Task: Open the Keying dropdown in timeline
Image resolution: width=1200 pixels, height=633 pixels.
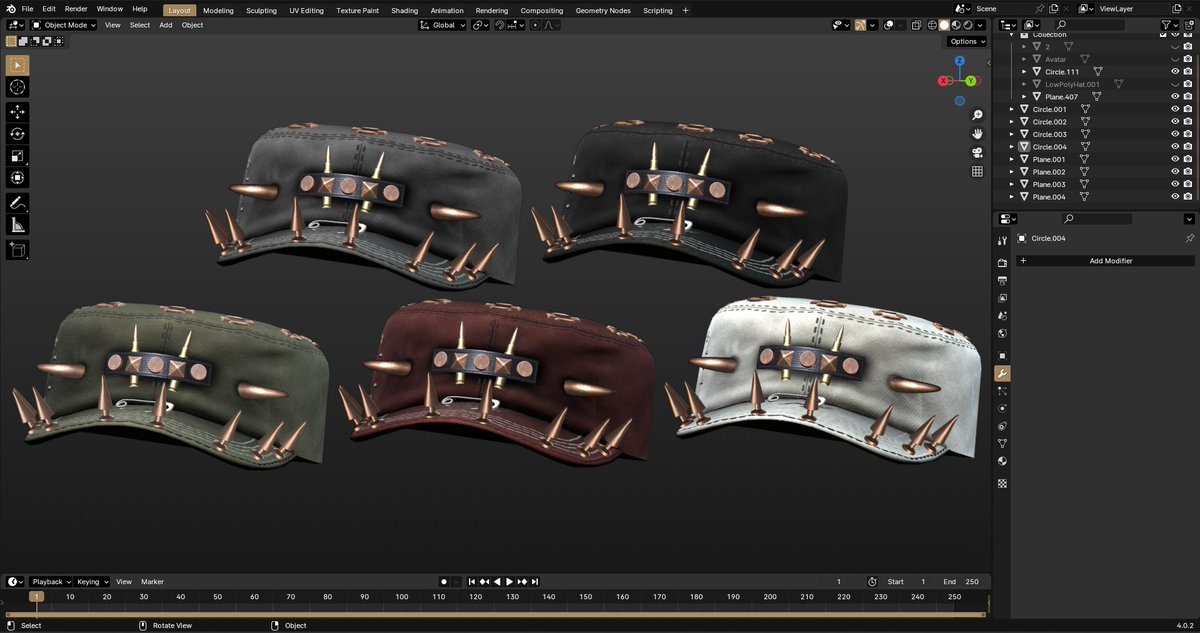Action: pos(93,581)
